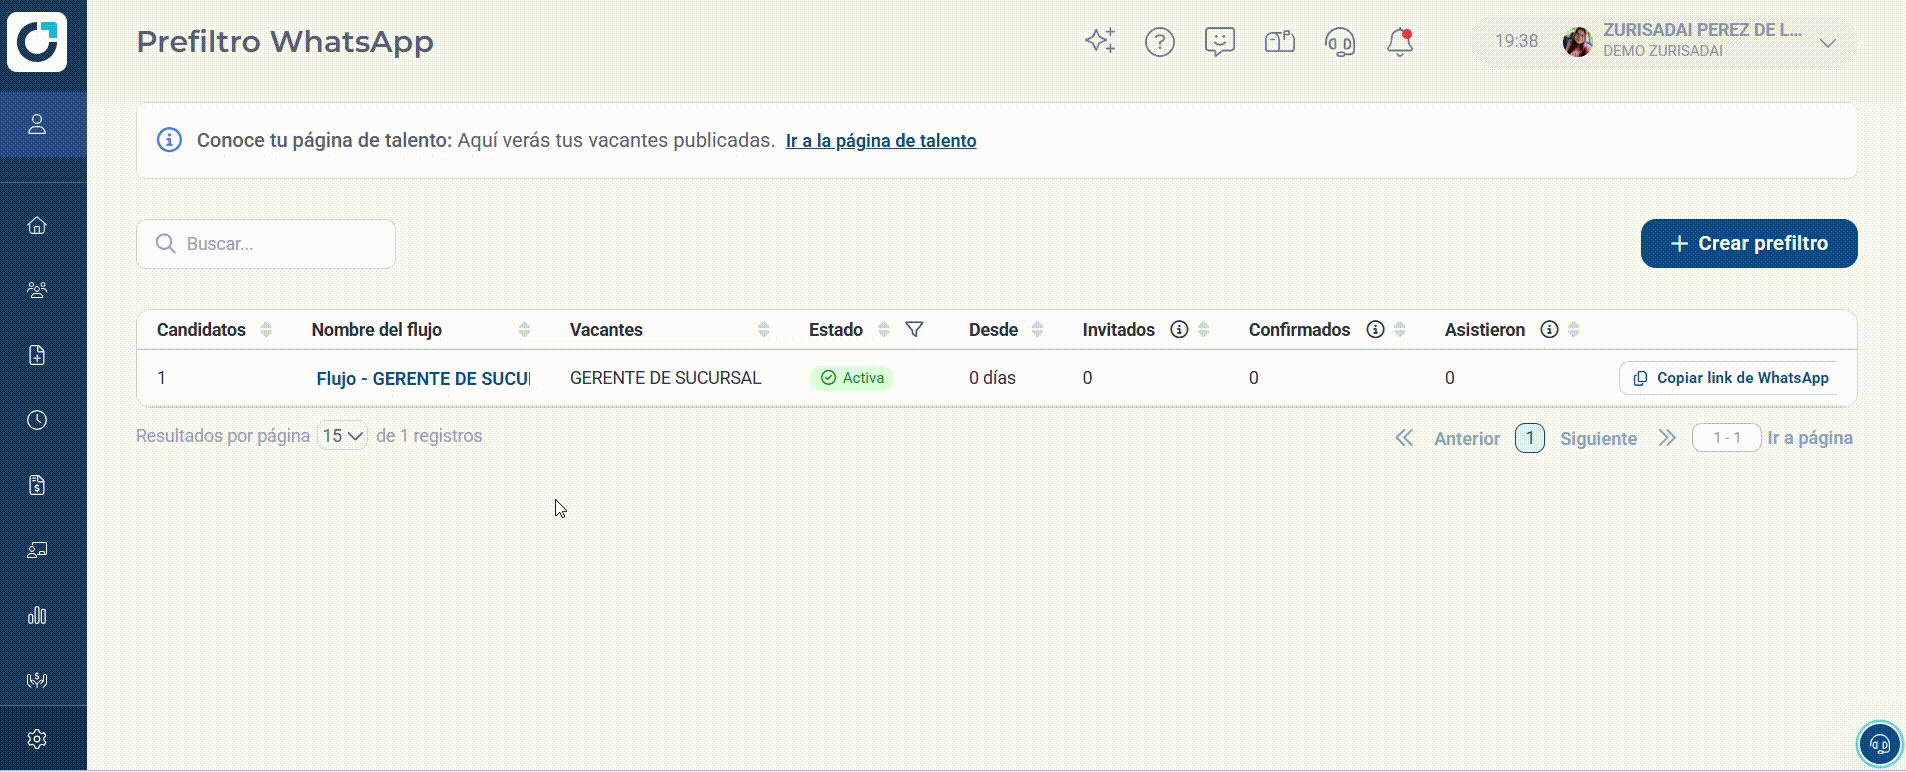Click the Buscar search field
The image size is (1906, 772).
pos(266,244)
